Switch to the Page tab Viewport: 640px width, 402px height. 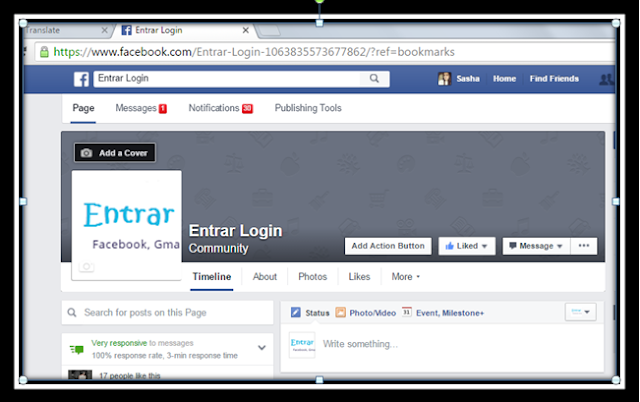pos(83,108)
